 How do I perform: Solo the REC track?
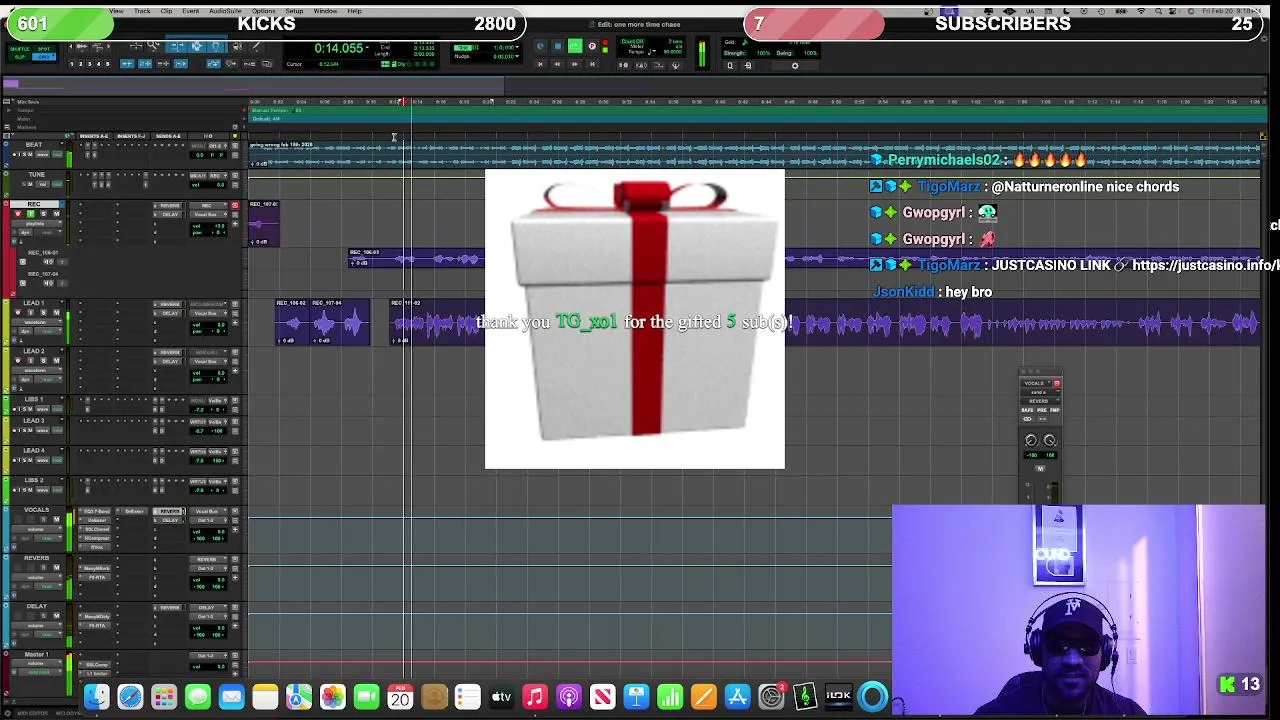43,213
